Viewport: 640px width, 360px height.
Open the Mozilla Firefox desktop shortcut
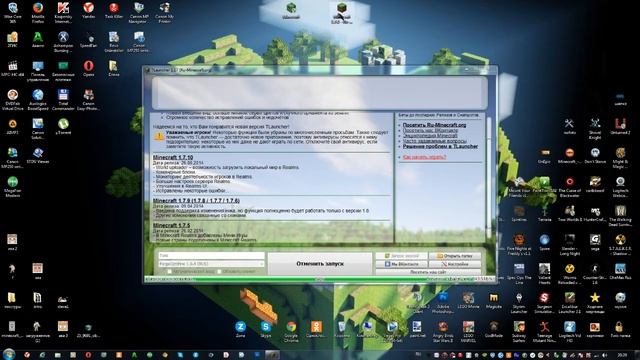[38, 11]
